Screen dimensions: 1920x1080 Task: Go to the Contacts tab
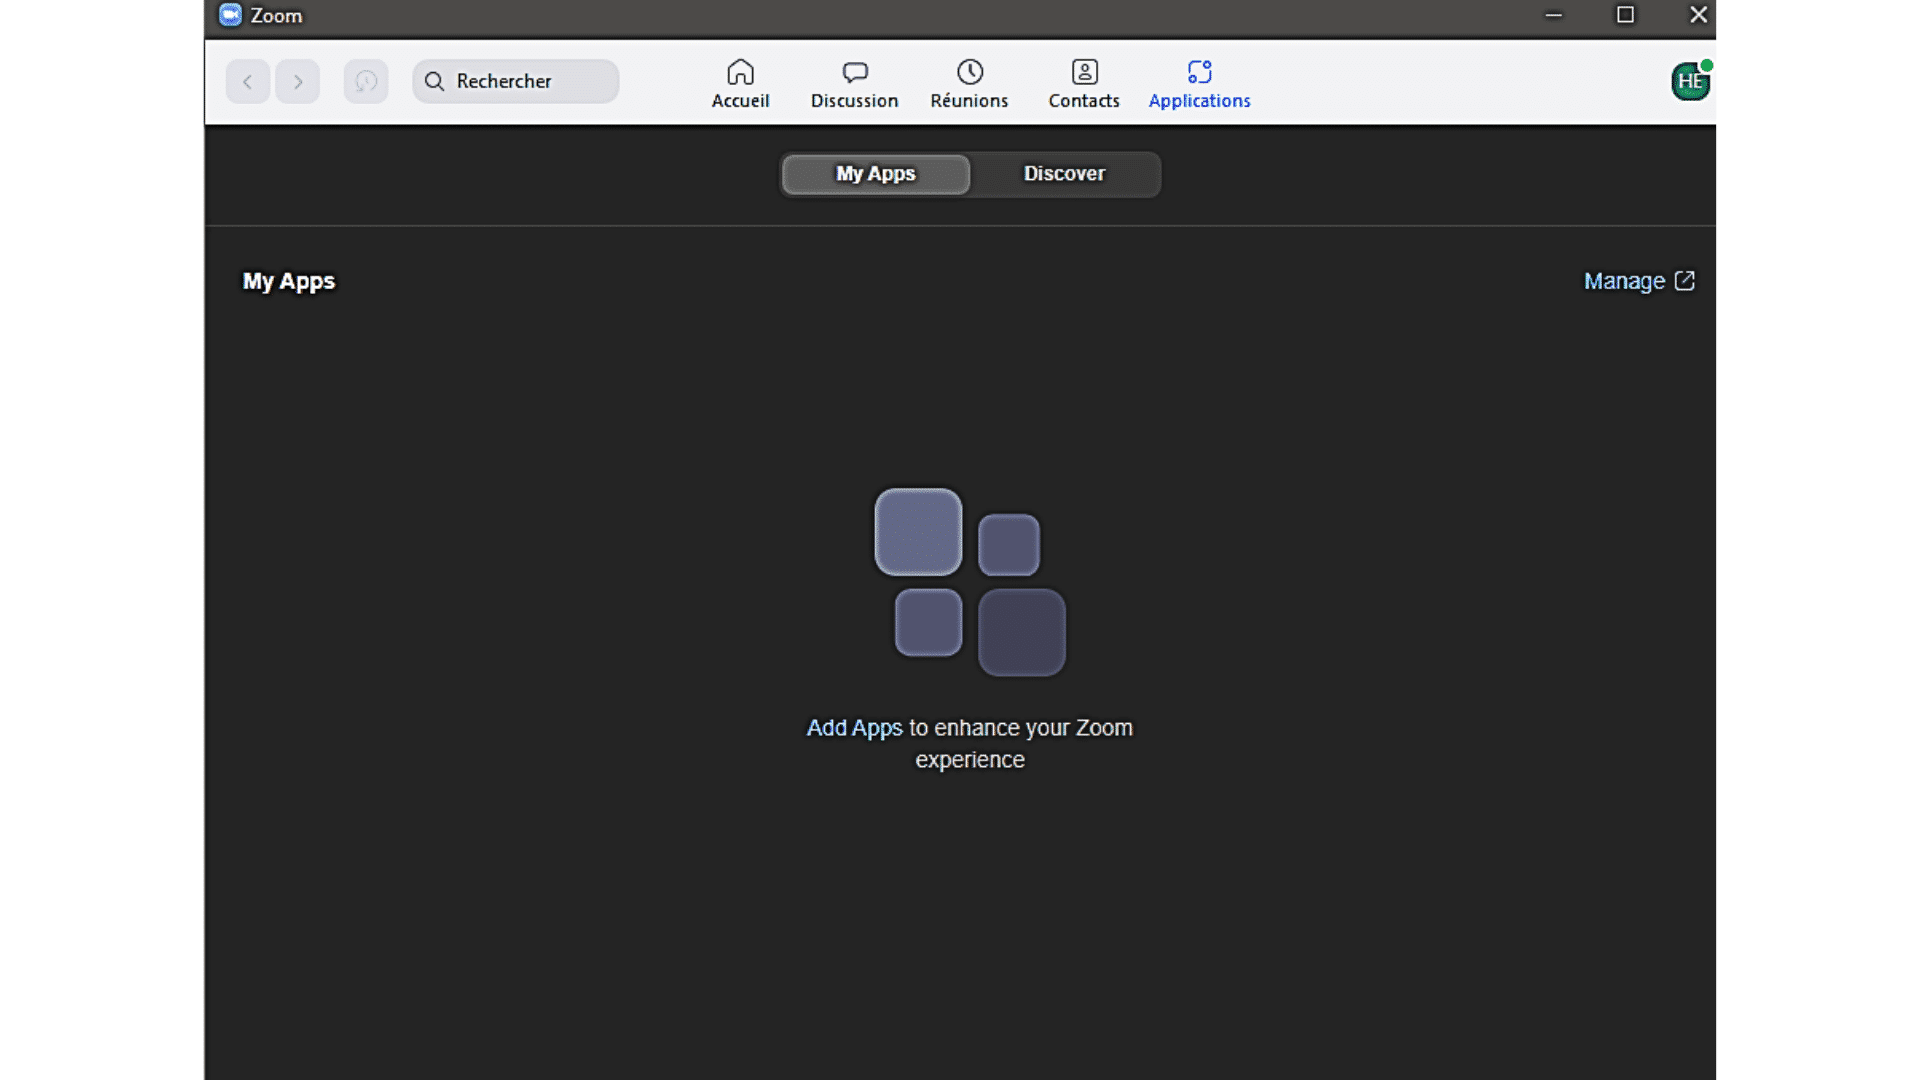click(x=1084, y=84)
